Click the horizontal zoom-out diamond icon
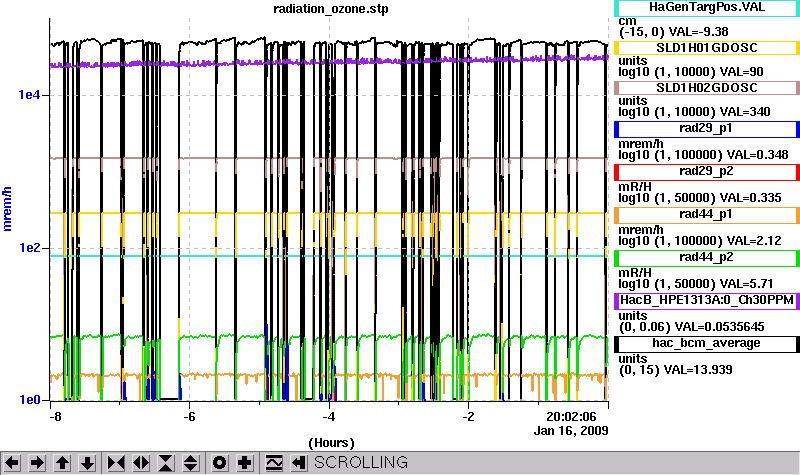800x475 pixels. pos(141,463)
